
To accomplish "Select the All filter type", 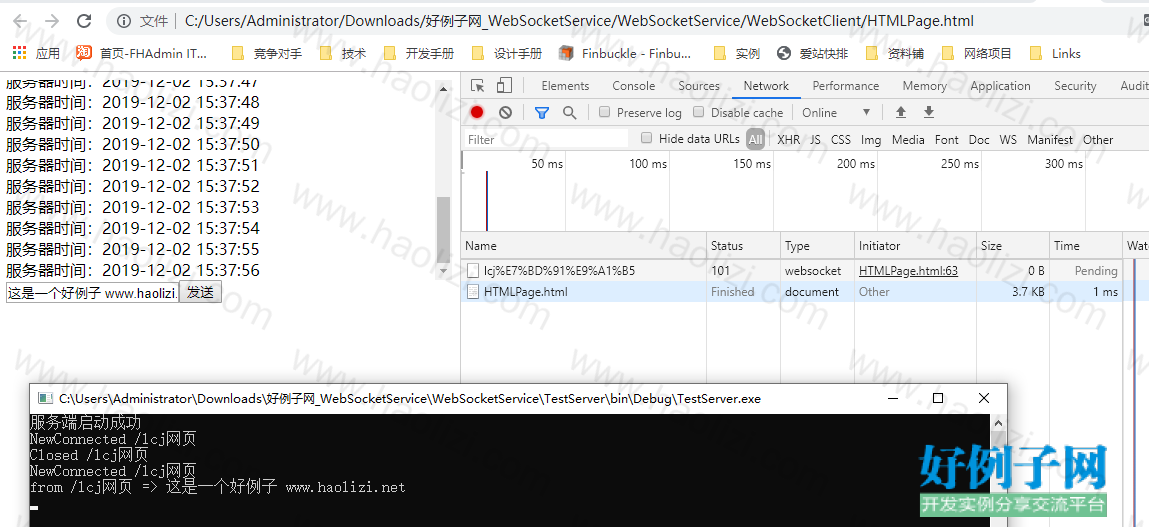I will click(755, 139).
